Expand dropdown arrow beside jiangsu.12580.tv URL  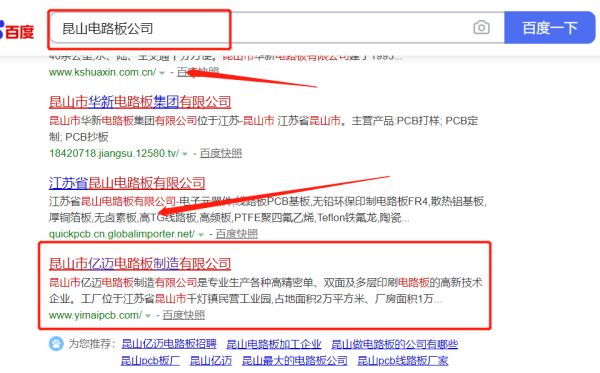pos(185,154)
